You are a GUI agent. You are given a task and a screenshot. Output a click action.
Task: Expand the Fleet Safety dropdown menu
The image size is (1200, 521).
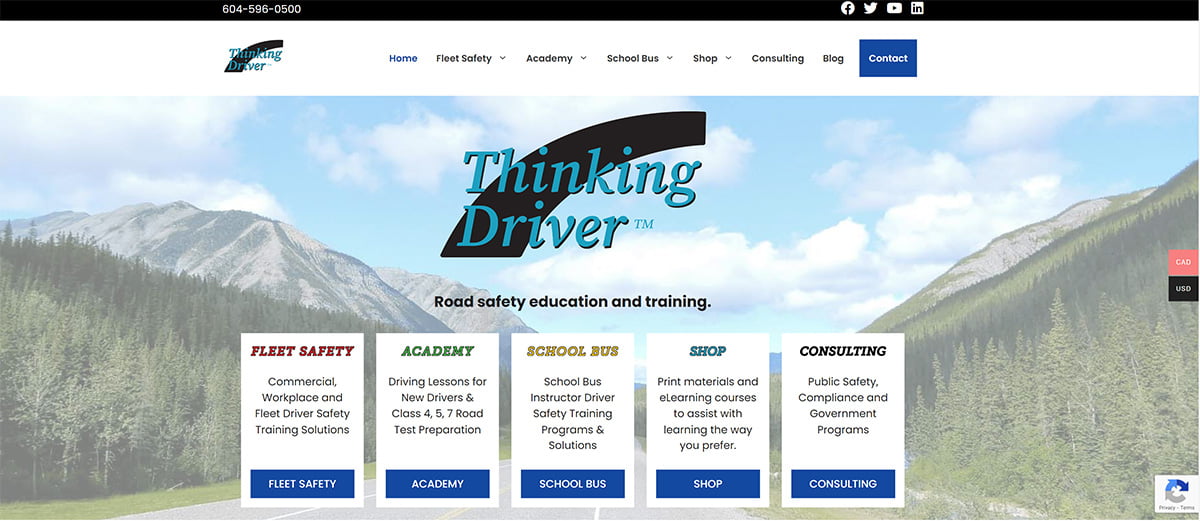pos(471,58)
